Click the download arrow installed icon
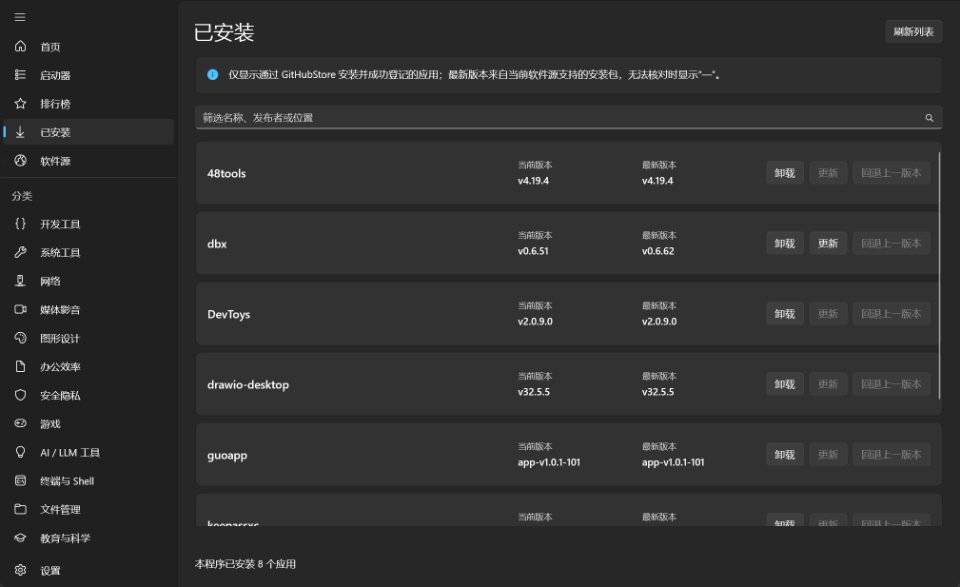960x587 pixels. pos(20,132)
